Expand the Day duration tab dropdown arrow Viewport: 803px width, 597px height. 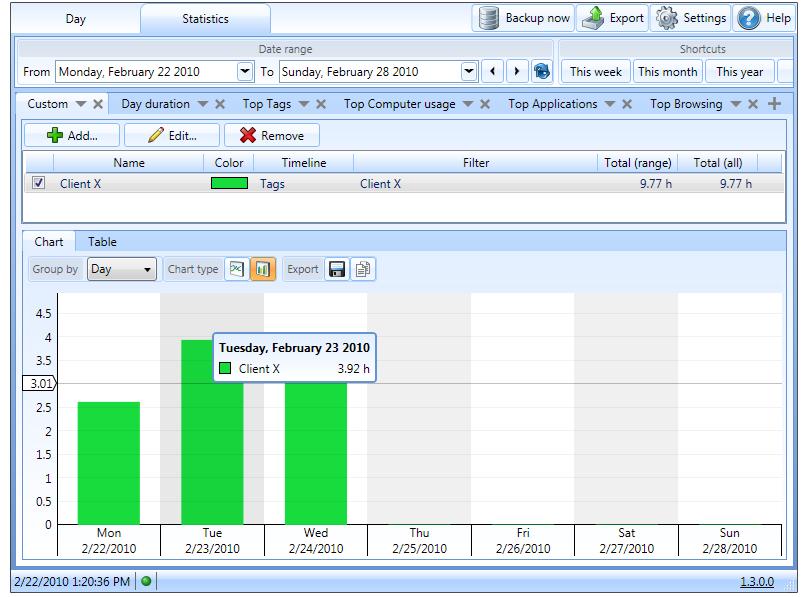(x=203, y=104)
